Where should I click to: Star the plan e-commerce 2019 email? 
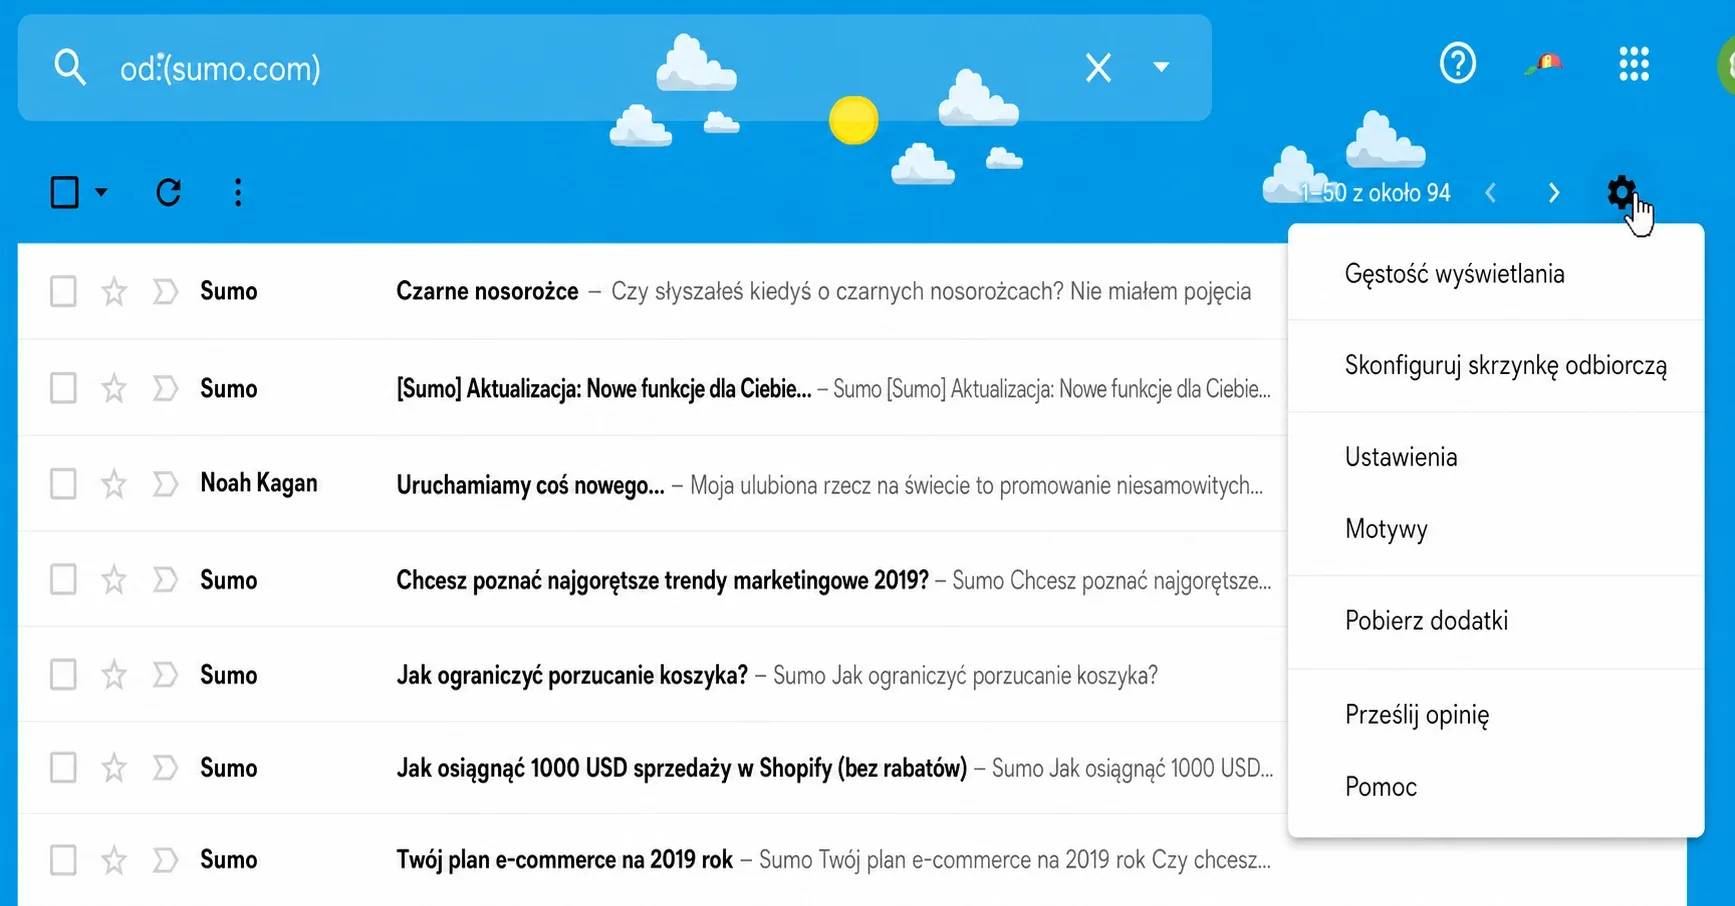click(x=114, y=860)
